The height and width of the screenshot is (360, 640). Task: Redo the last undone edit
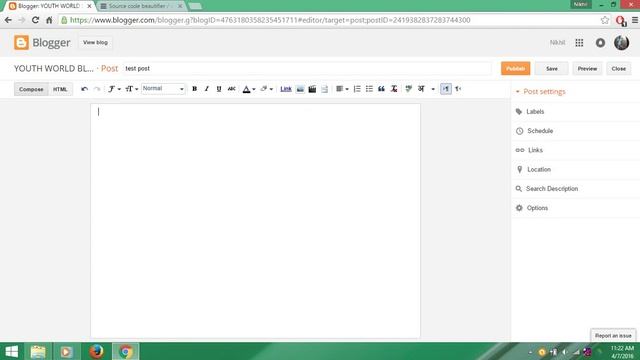pos(97,89)
